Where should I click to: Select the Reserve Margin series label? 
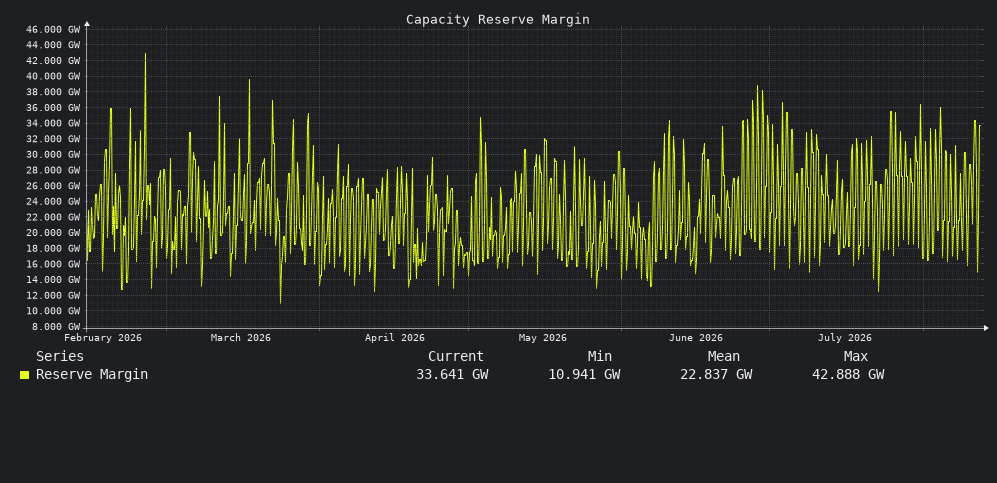[x=92, y=374]
